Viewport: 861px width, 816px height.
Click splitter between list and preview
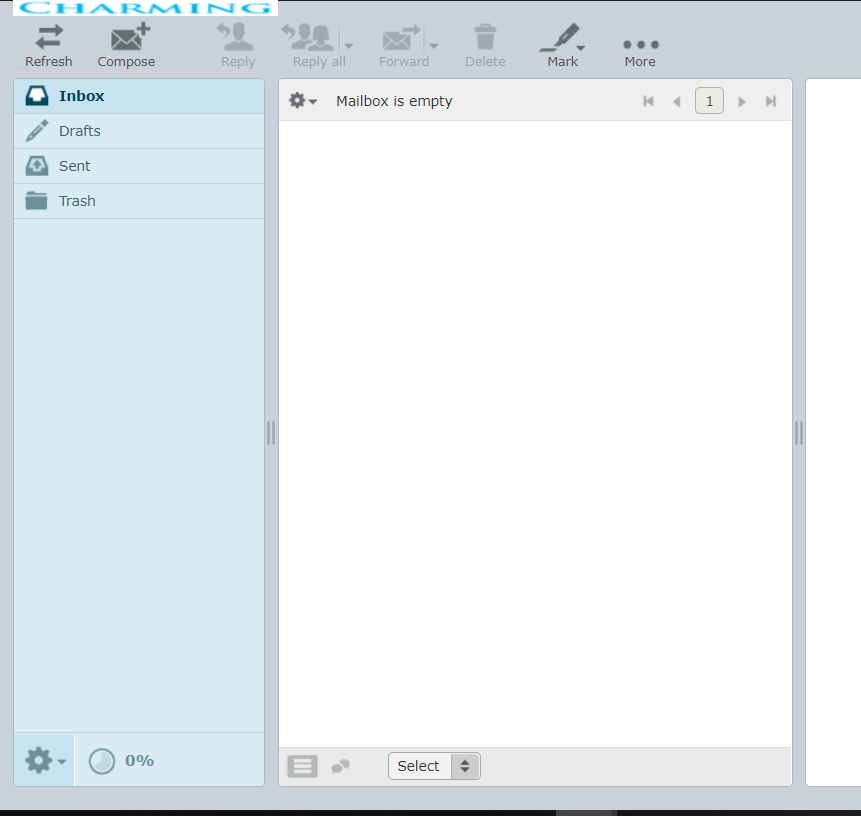799,433
